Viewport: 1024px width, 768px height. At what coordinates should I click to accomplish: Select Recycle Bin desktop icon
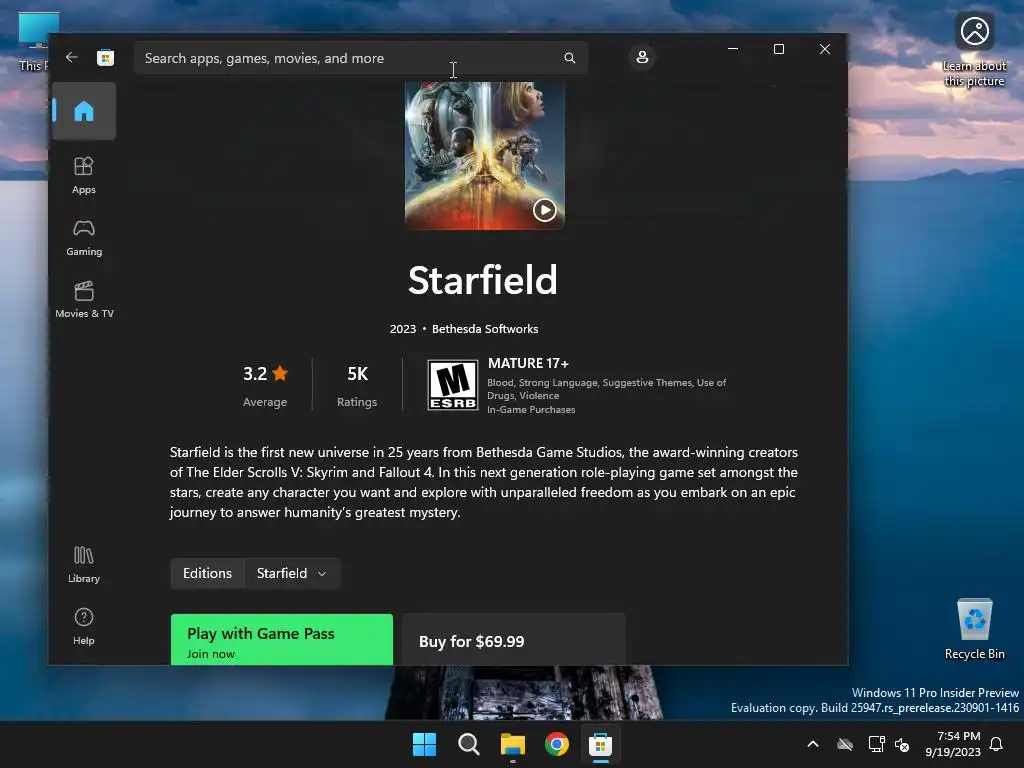tap(974, 629)
